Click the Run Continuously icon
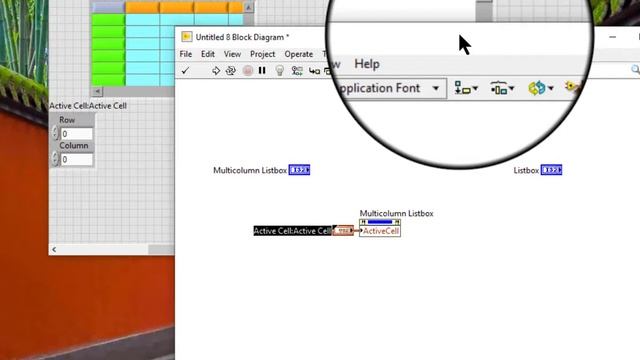 point(231,71)
